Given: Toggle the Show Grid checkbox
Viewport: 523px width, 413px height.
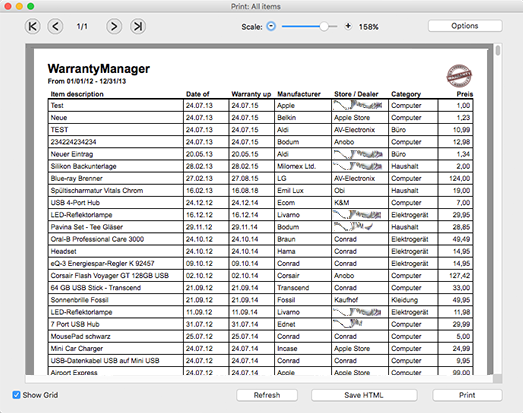Looking at the screenshot, I should click(x=16, y=395).
